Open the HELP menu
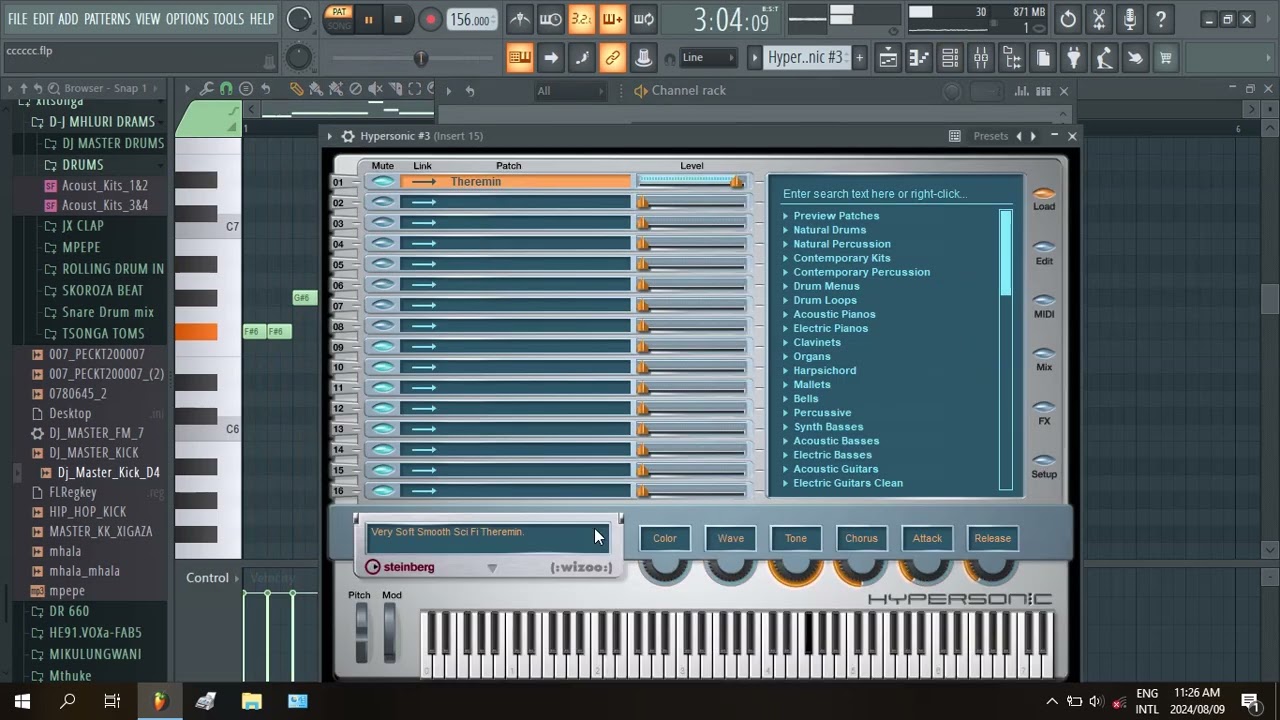The image size is (1280, 720). 262,19
